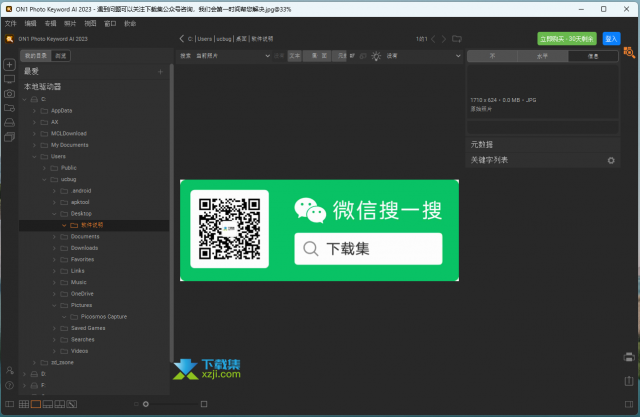
Task: Click the thumbnail zoom slider handle
Action: click(146, 404)
